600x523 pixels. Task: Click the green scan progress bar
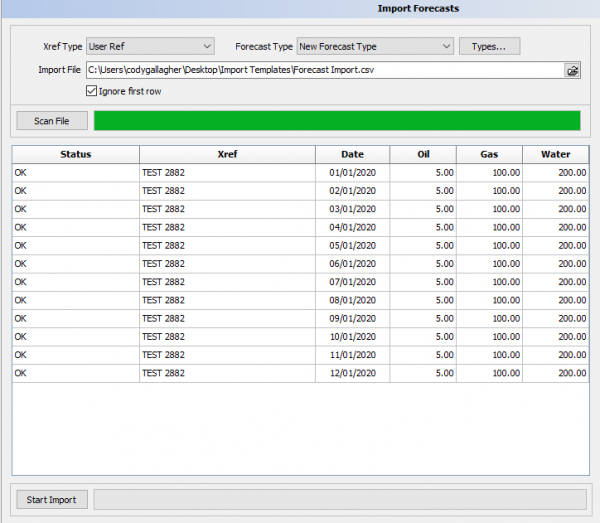tap(337, 121)
